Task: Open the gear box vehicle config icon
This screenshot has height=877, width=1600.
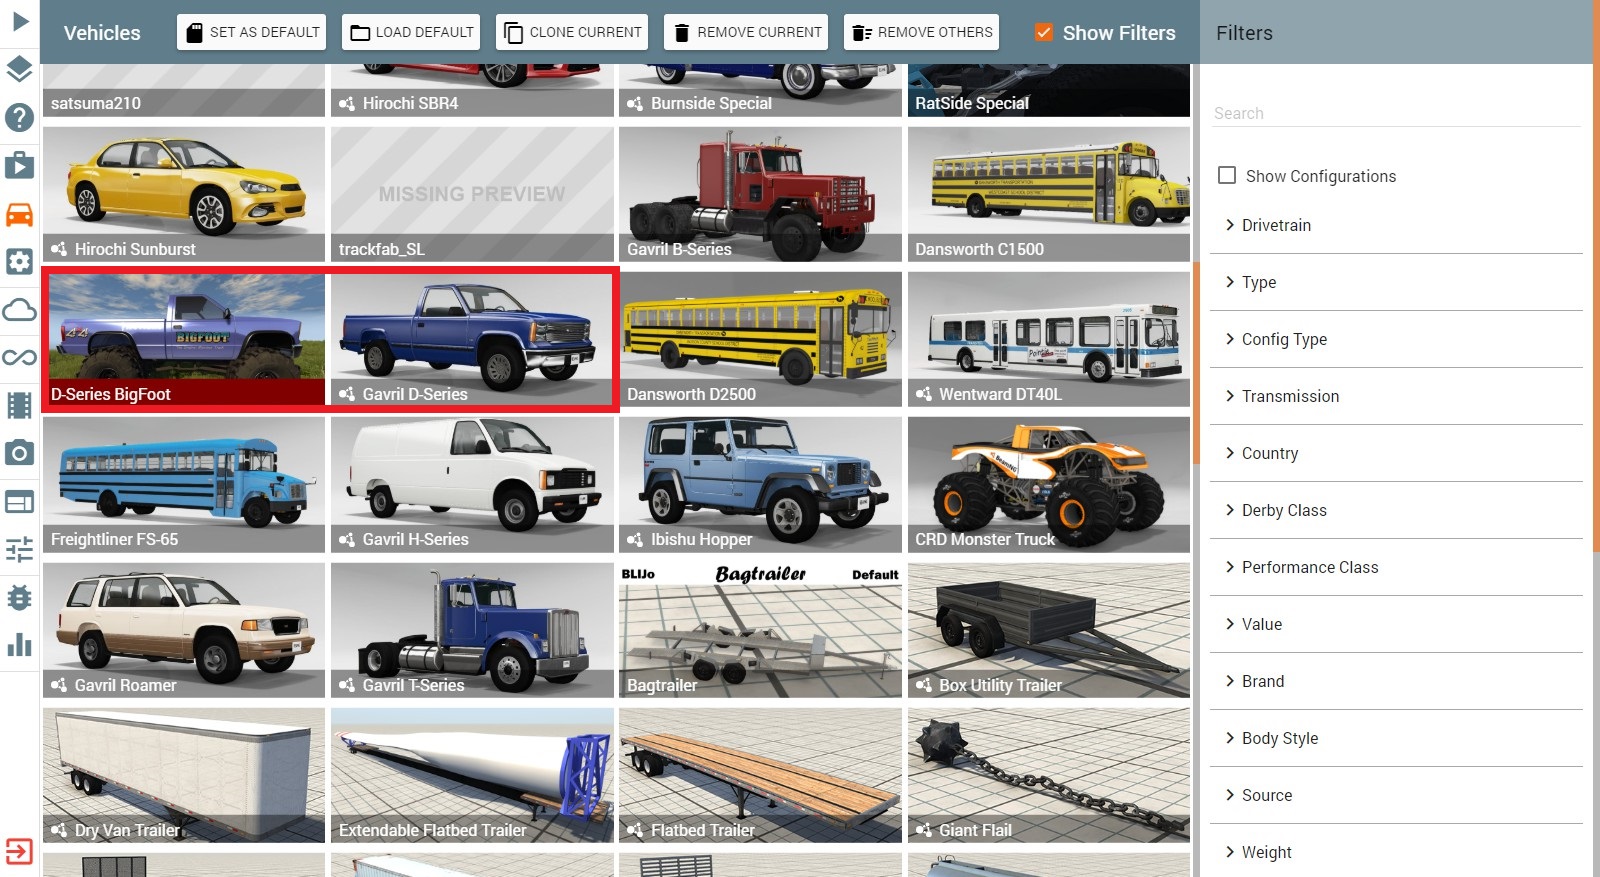Action: [x=20, y=262]
